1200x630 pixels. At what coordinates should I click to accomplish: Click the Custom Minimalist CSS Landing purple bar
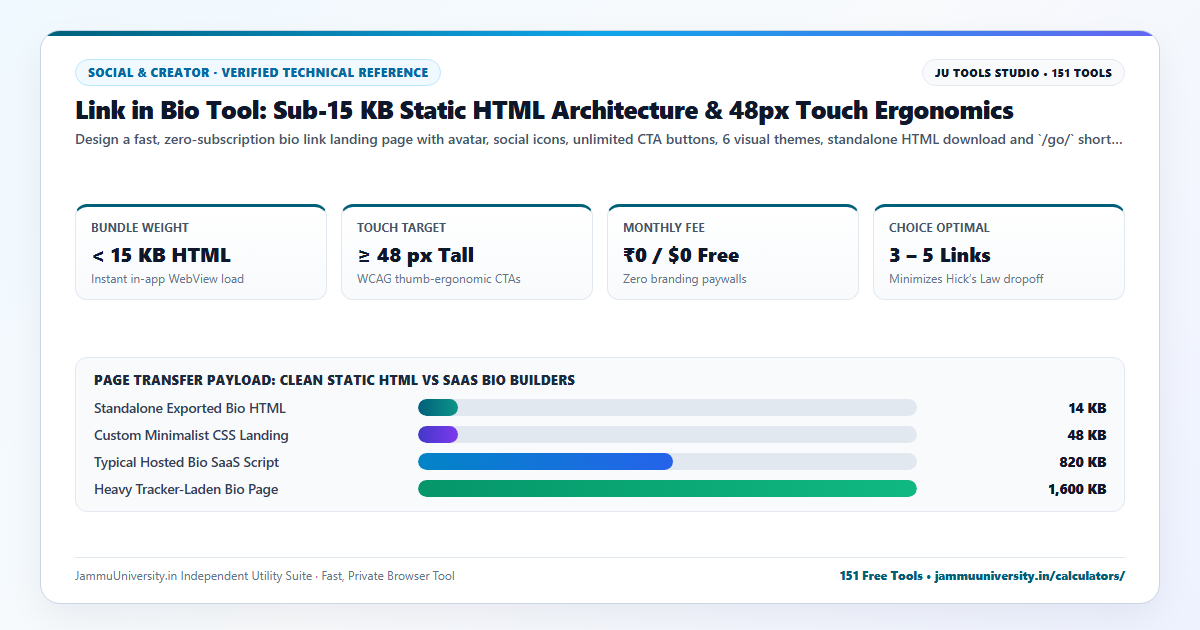[438, 435]
